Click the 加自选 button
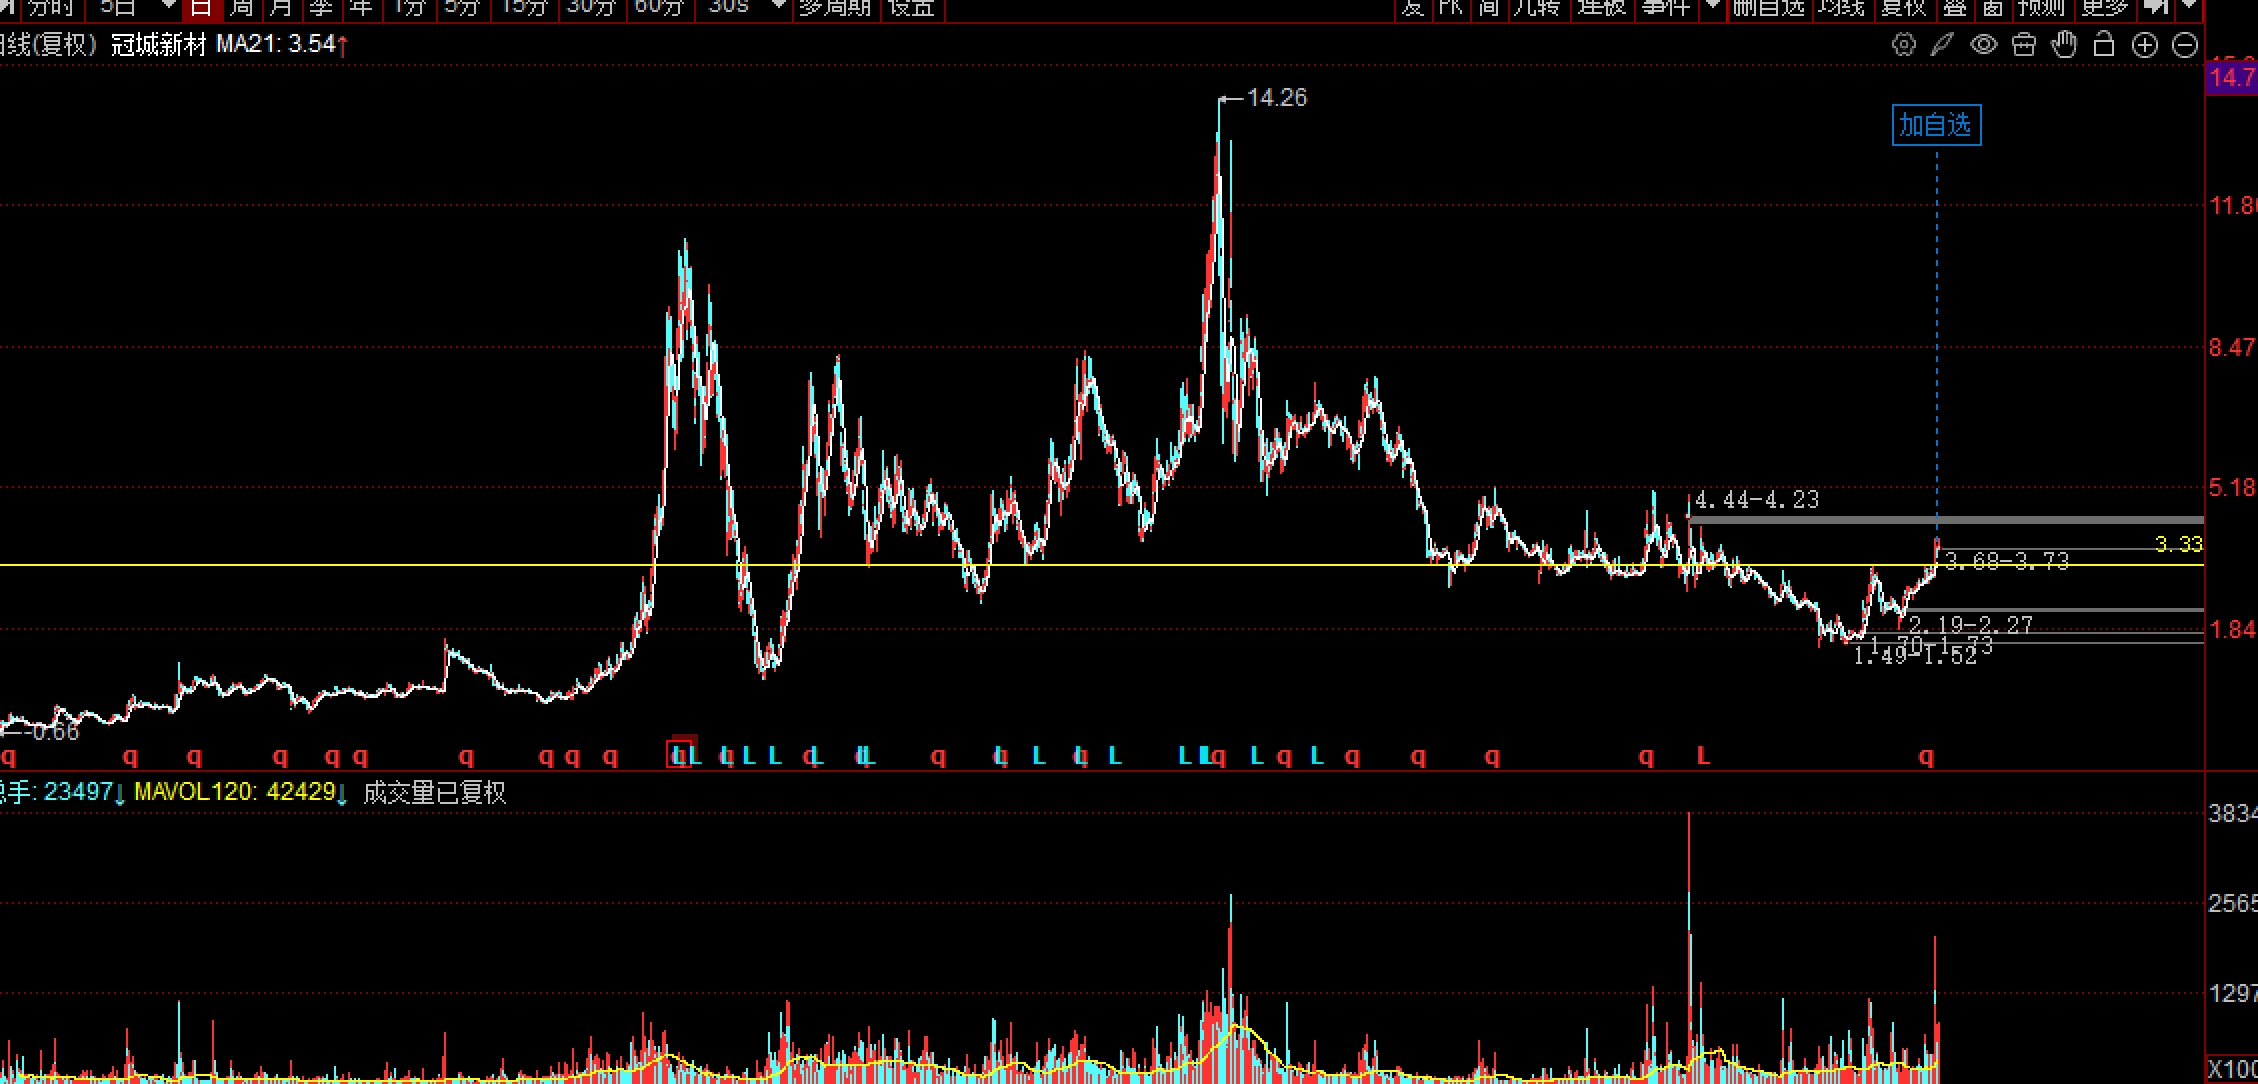2258x1084 pixels. [x=1936, y=125]
